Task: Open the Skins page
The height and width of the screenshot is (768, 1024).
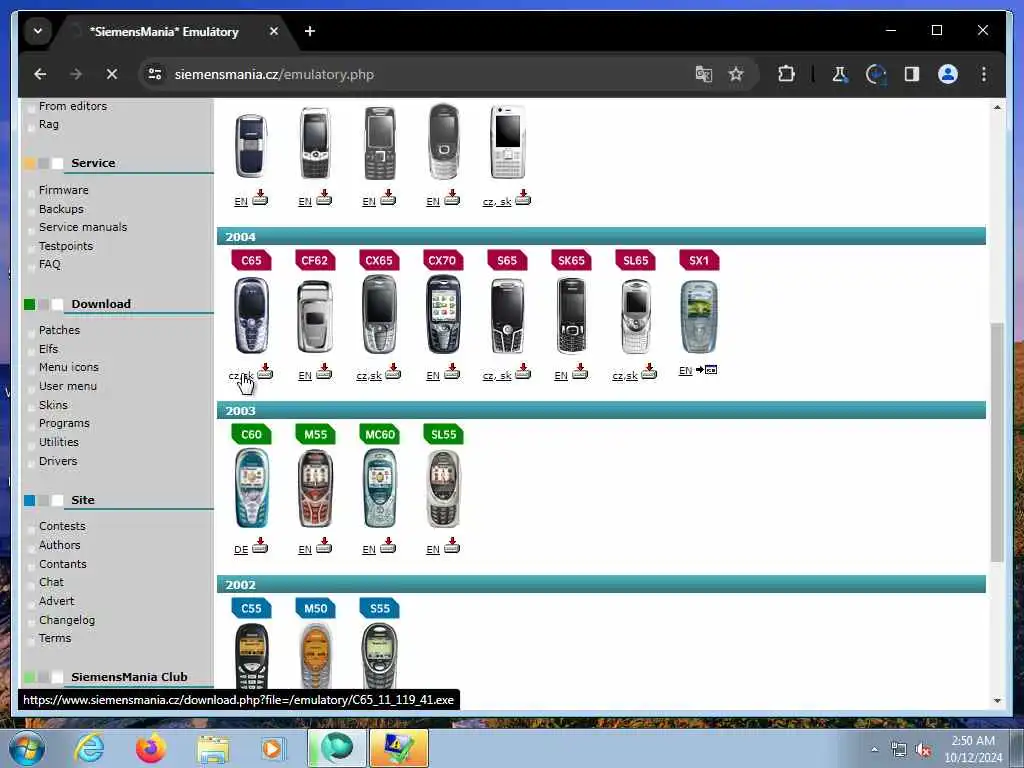Action: click(53, 405)
